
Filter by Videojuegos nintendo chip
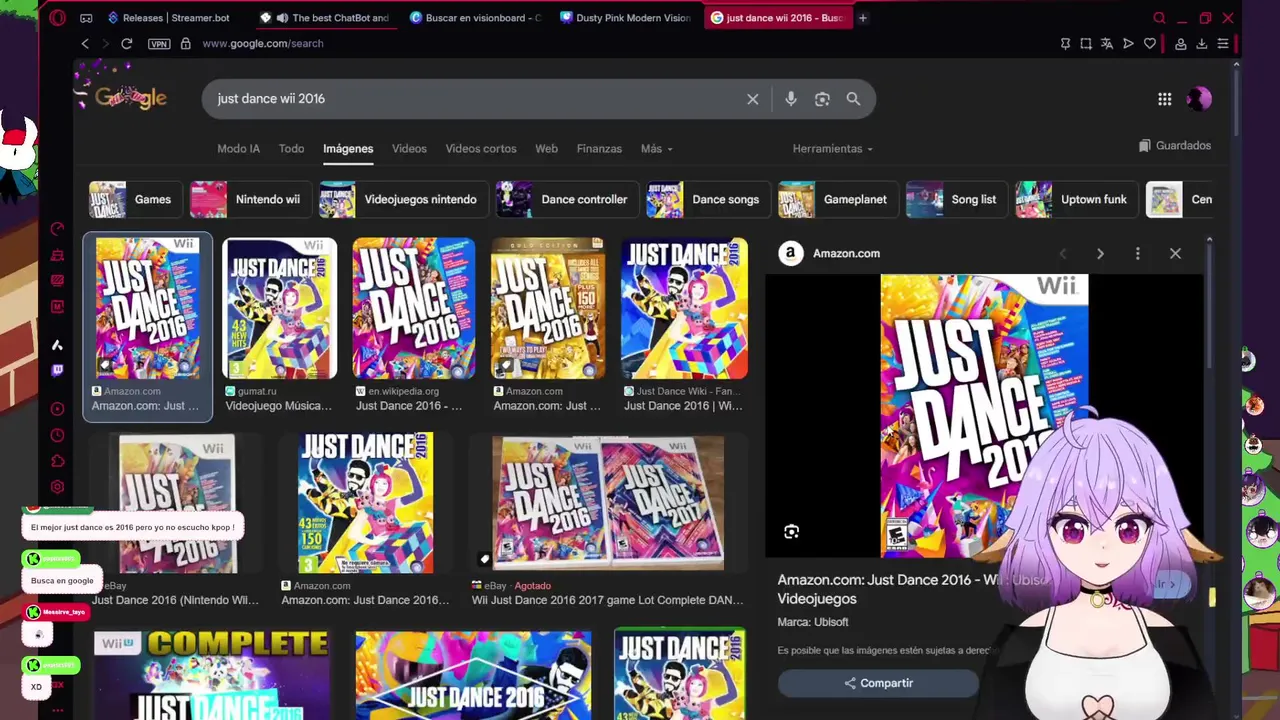(402, 199)
